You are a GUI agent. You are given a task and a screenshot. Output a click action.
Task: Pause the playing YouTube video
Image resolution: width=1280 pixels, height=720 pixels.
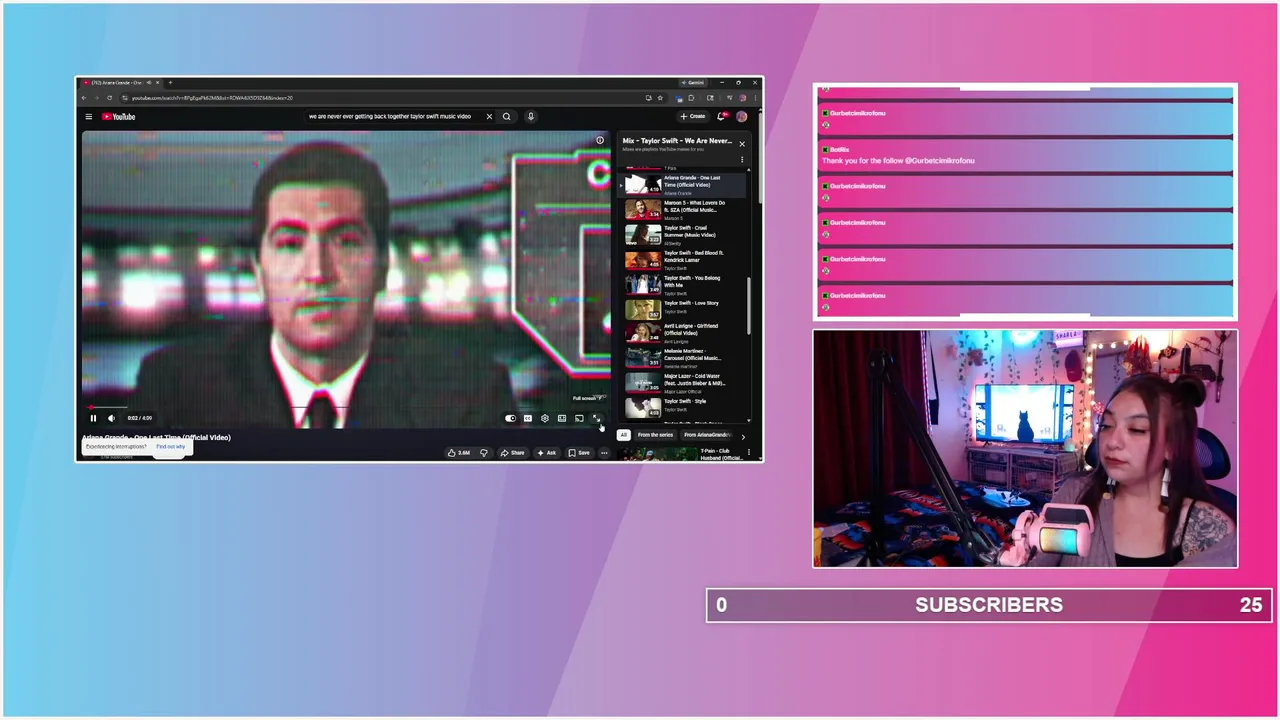point(93,418)
